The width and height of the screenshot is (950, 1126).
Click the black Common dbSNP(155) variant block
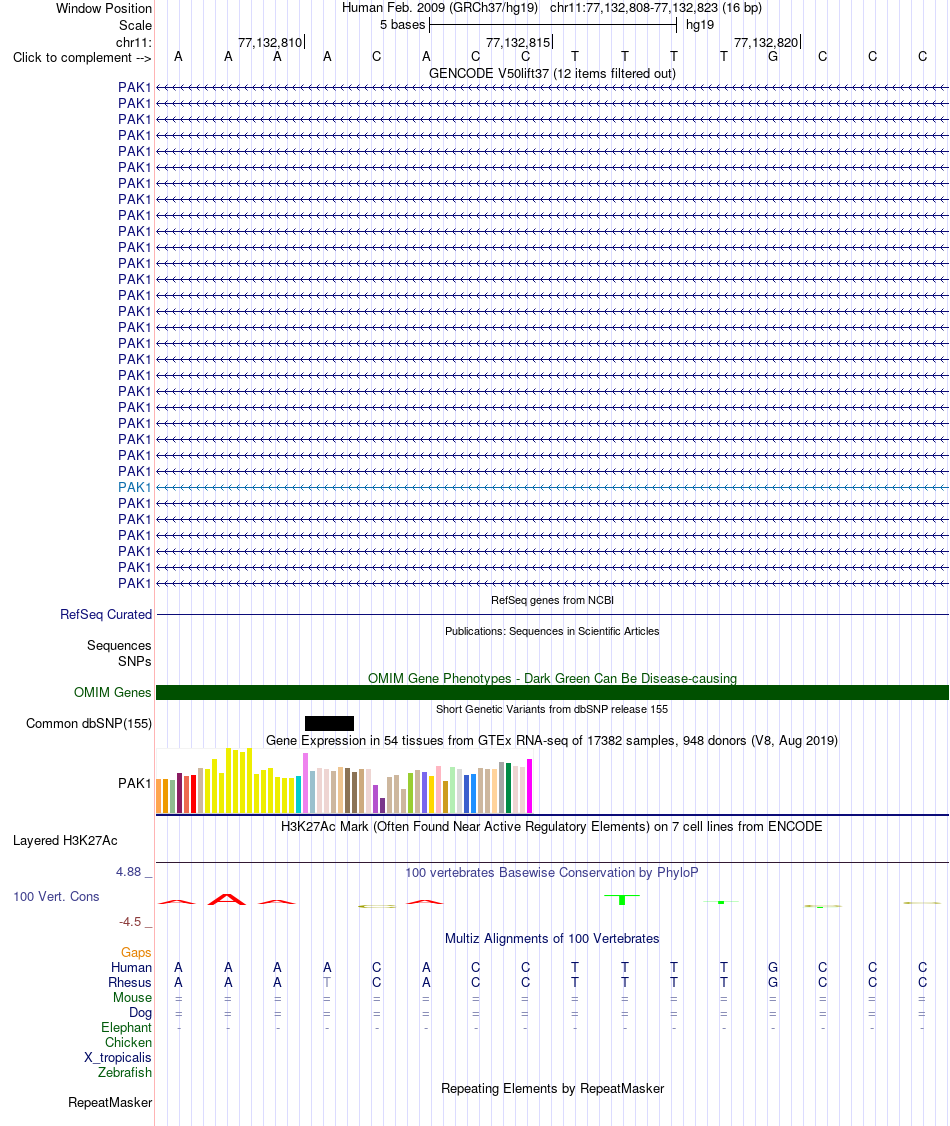tap(330, 723)
